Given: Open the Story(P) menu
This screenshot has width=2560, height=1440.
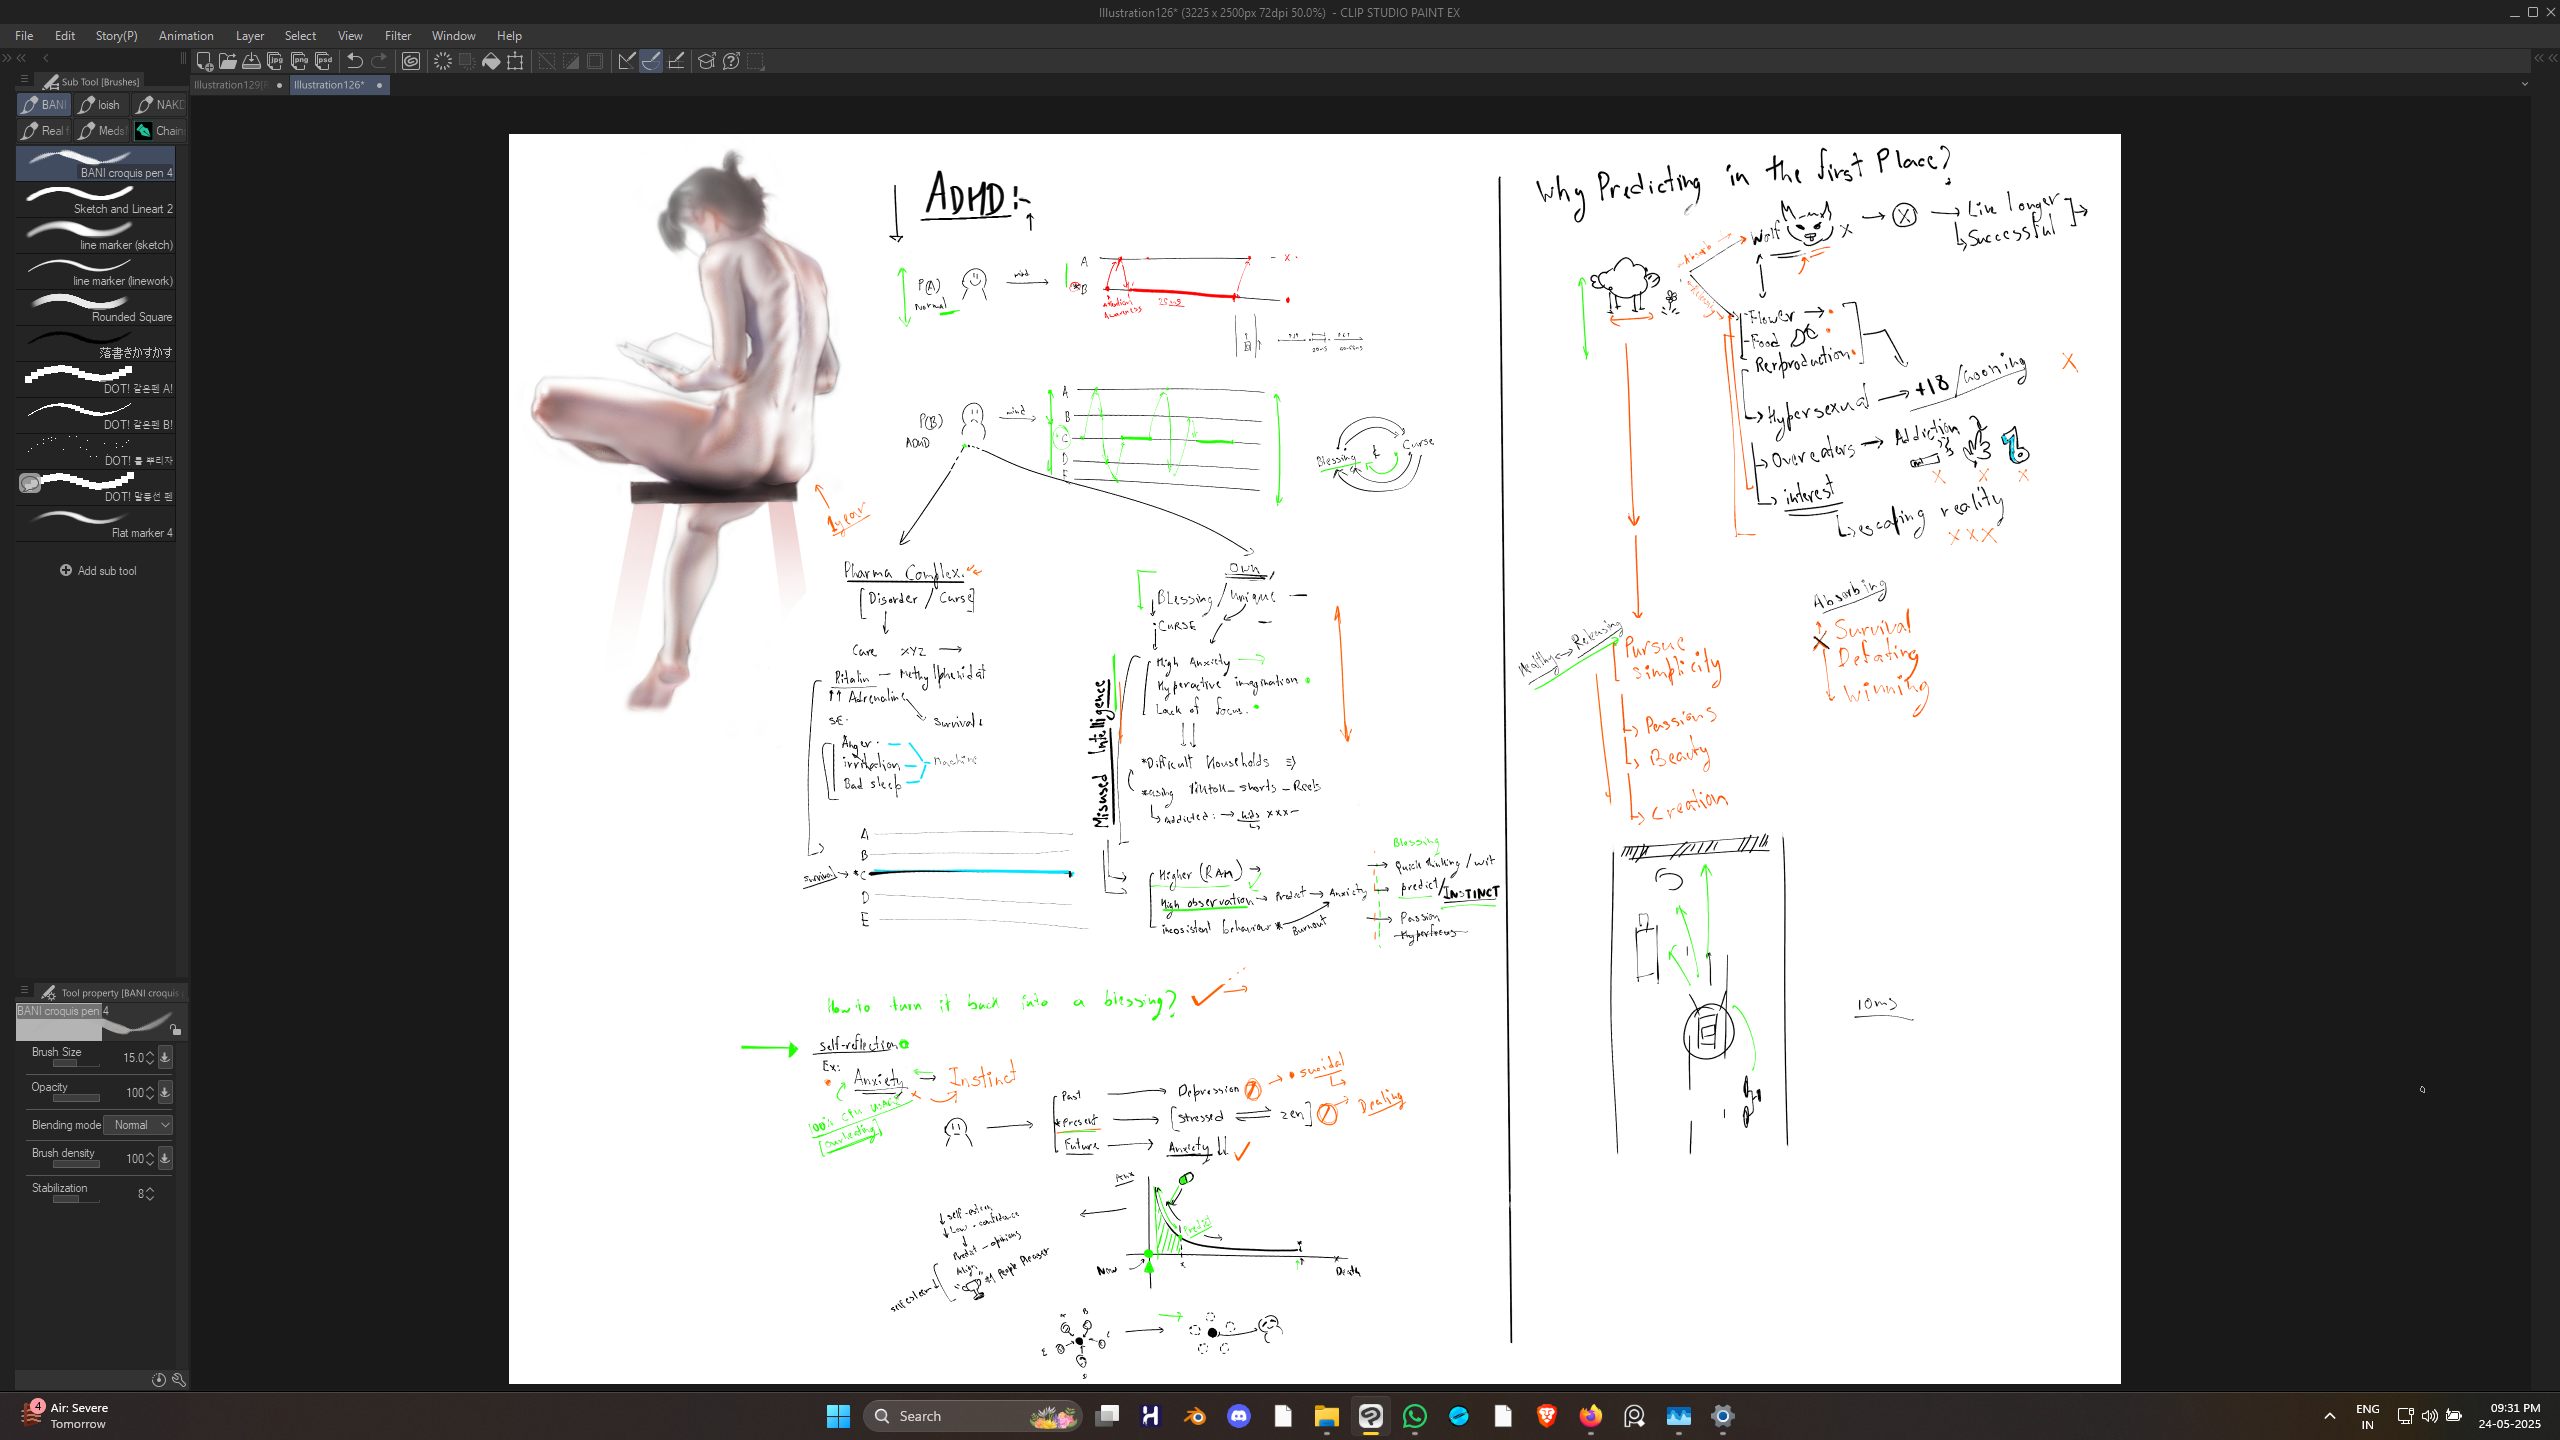Looking at the screenshot, I should click(x=117, y=35).
